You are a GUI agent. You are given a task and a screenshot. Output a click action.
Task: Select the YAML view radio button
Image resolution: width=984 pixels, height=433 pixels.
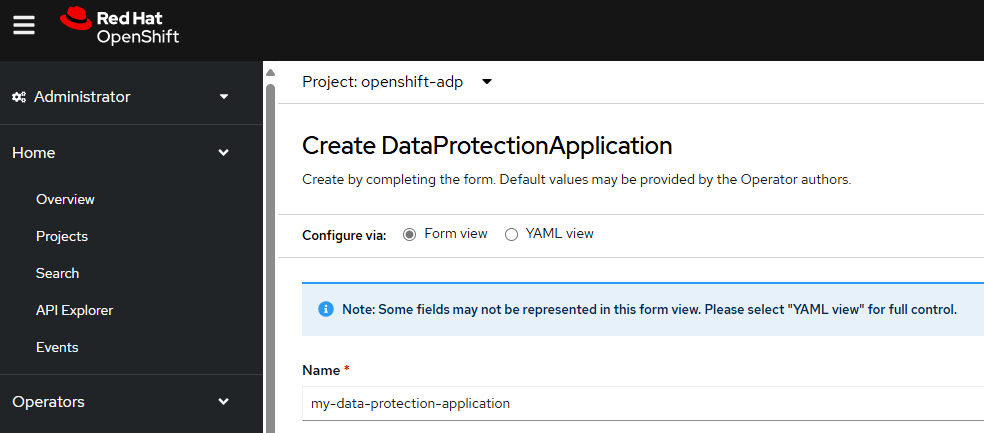[511, 235]
